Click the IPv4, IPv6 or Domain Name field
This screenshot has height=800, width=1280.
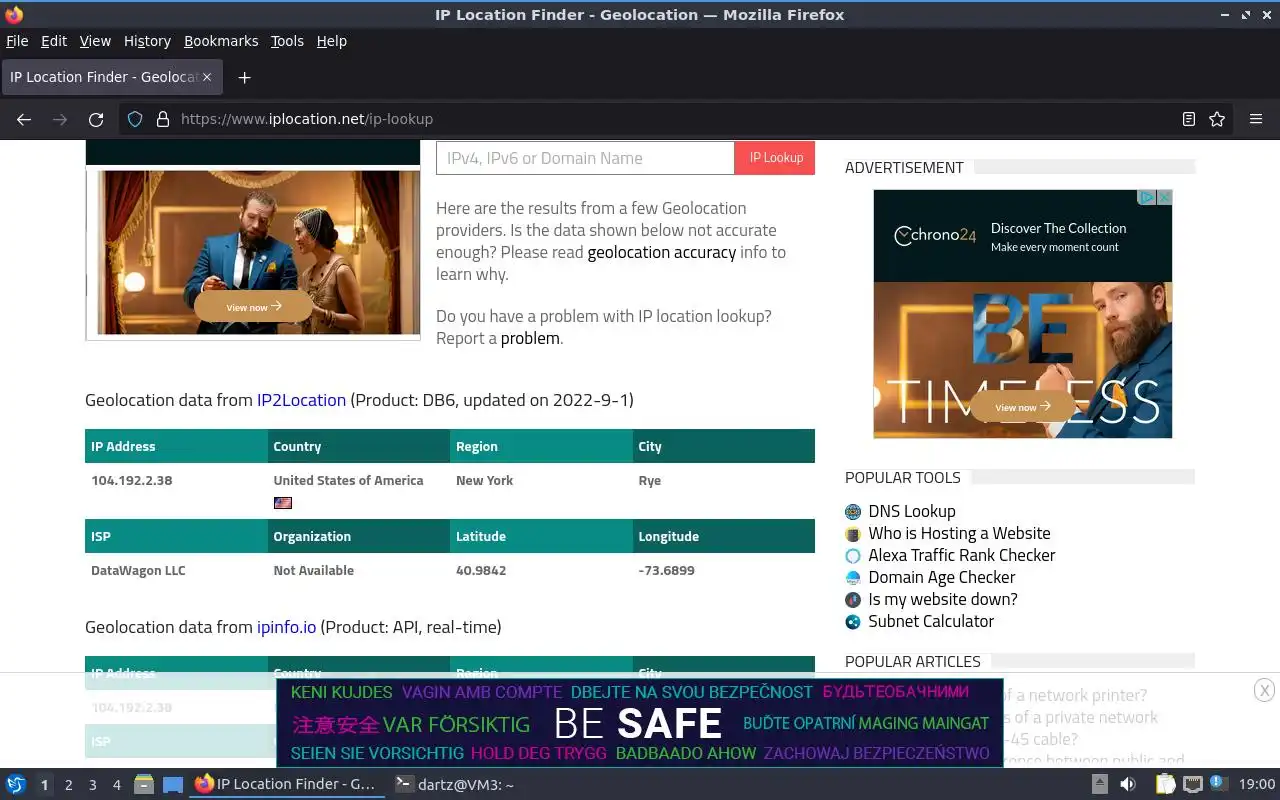585,158
